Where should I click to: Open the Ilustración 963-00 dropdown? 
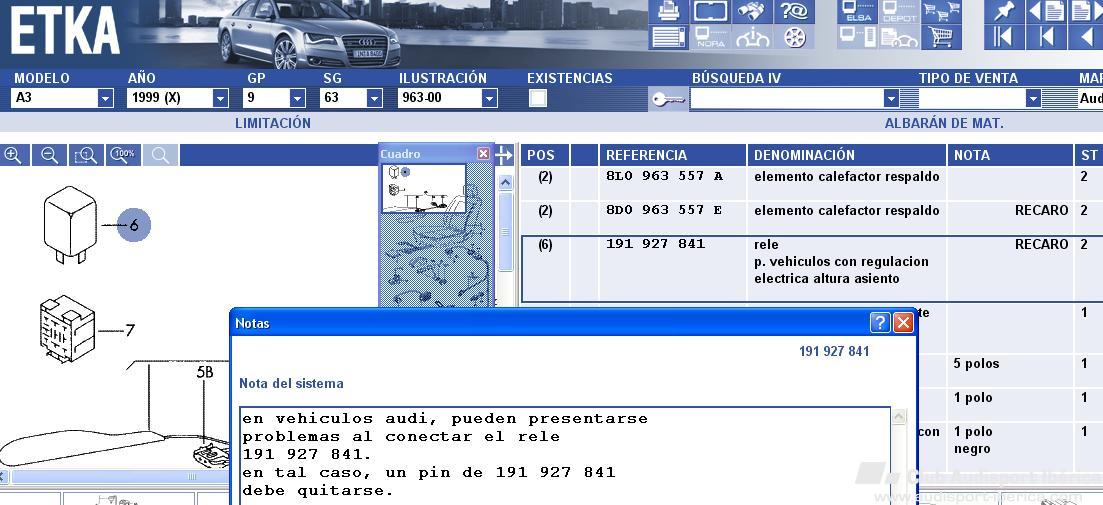[489, 98]
